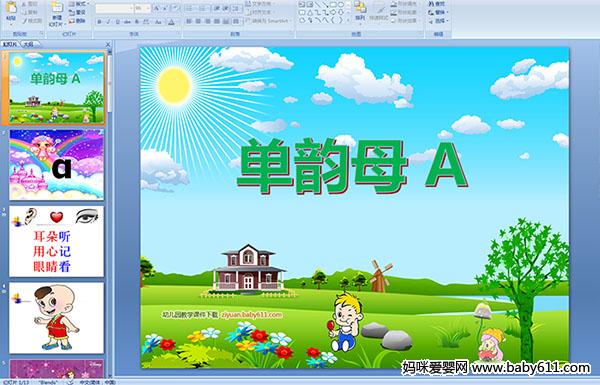Image resolution: width=600 pixels, height=385 pixels.
Task: Click the Delete slide icon
Action: tap(77, 21)
